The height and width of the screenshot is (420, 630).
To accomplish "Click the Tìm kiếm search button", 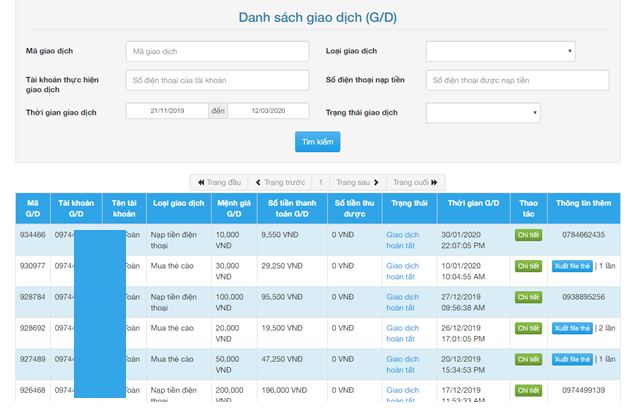I will tap(317, 142).
